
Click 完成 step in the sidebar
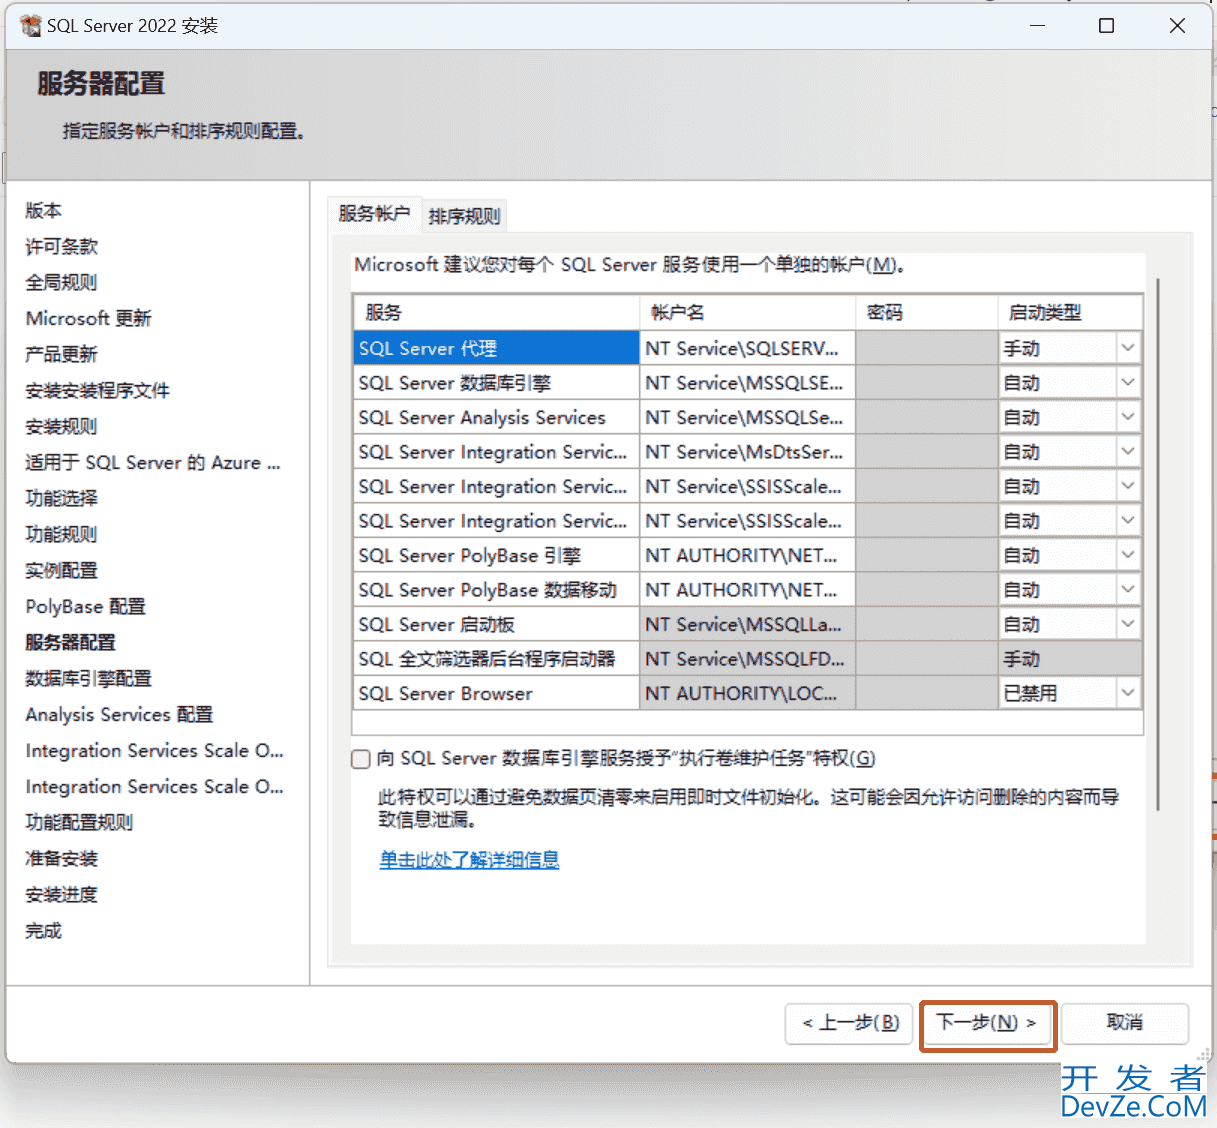pyautogui.click(x=44, y=930)
